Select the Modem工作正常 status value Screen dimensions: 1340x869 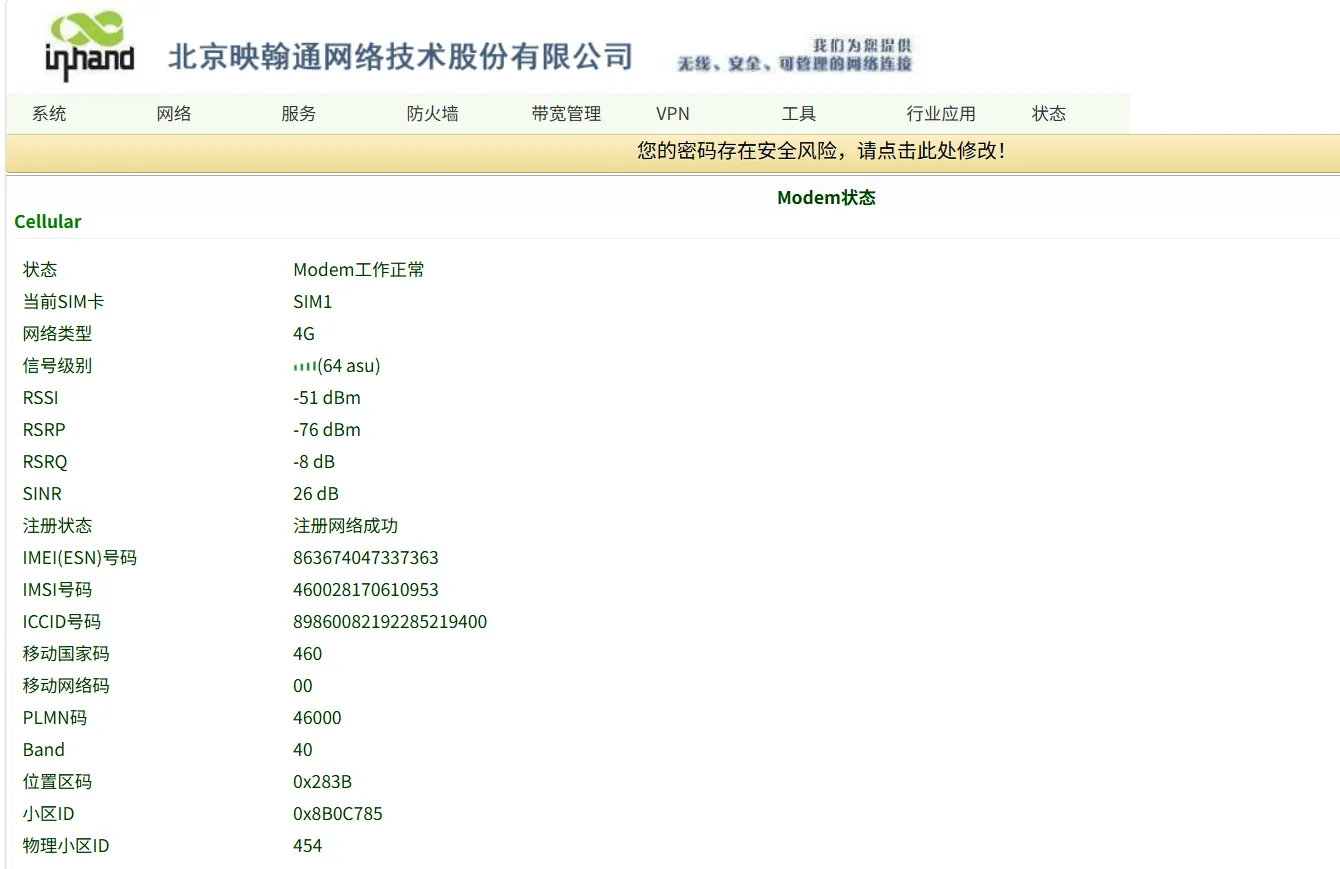point(359,270)
